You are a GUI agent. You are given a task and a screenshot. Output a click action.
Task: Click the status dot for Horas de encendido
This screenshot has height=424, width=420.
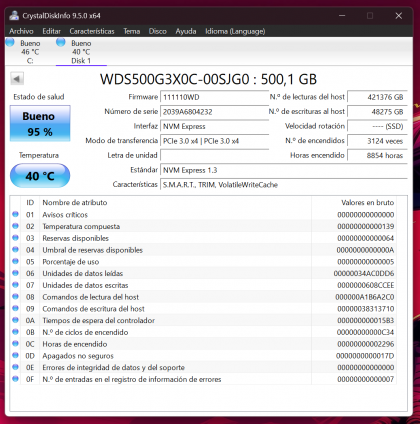(x=15, y=344)
